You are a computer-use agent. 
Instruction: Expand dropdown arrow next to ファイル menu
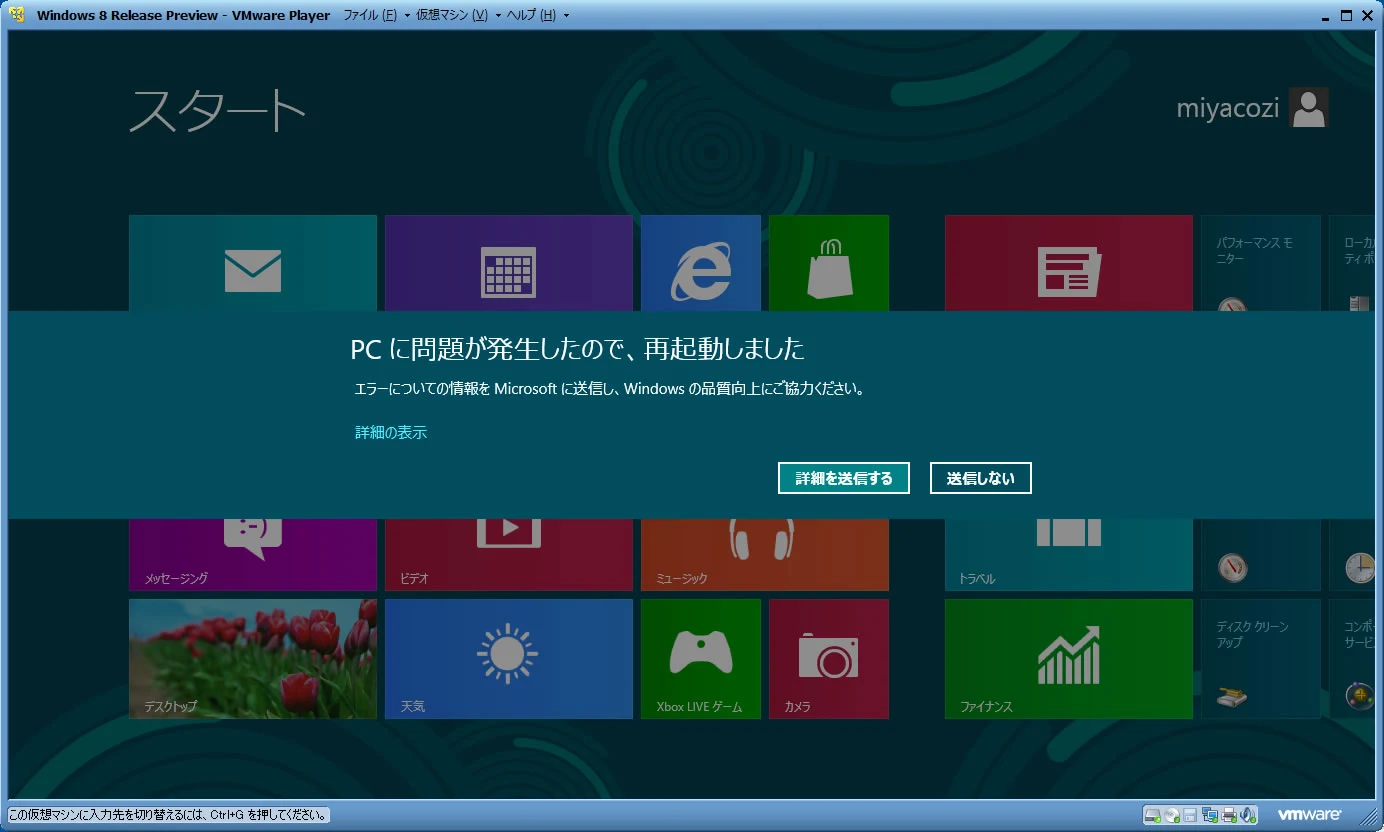[x=407, y=16]
